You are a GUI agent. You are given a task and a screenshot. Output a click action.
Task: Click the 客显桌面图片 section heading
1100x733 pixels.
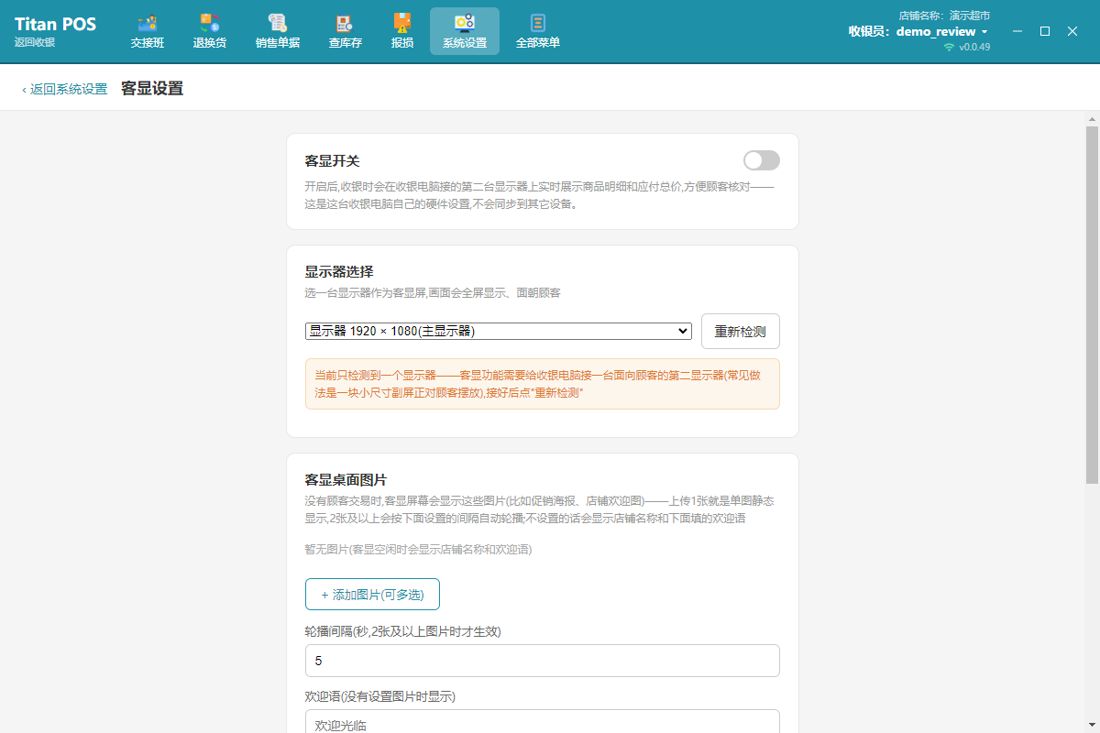point(346,480)
